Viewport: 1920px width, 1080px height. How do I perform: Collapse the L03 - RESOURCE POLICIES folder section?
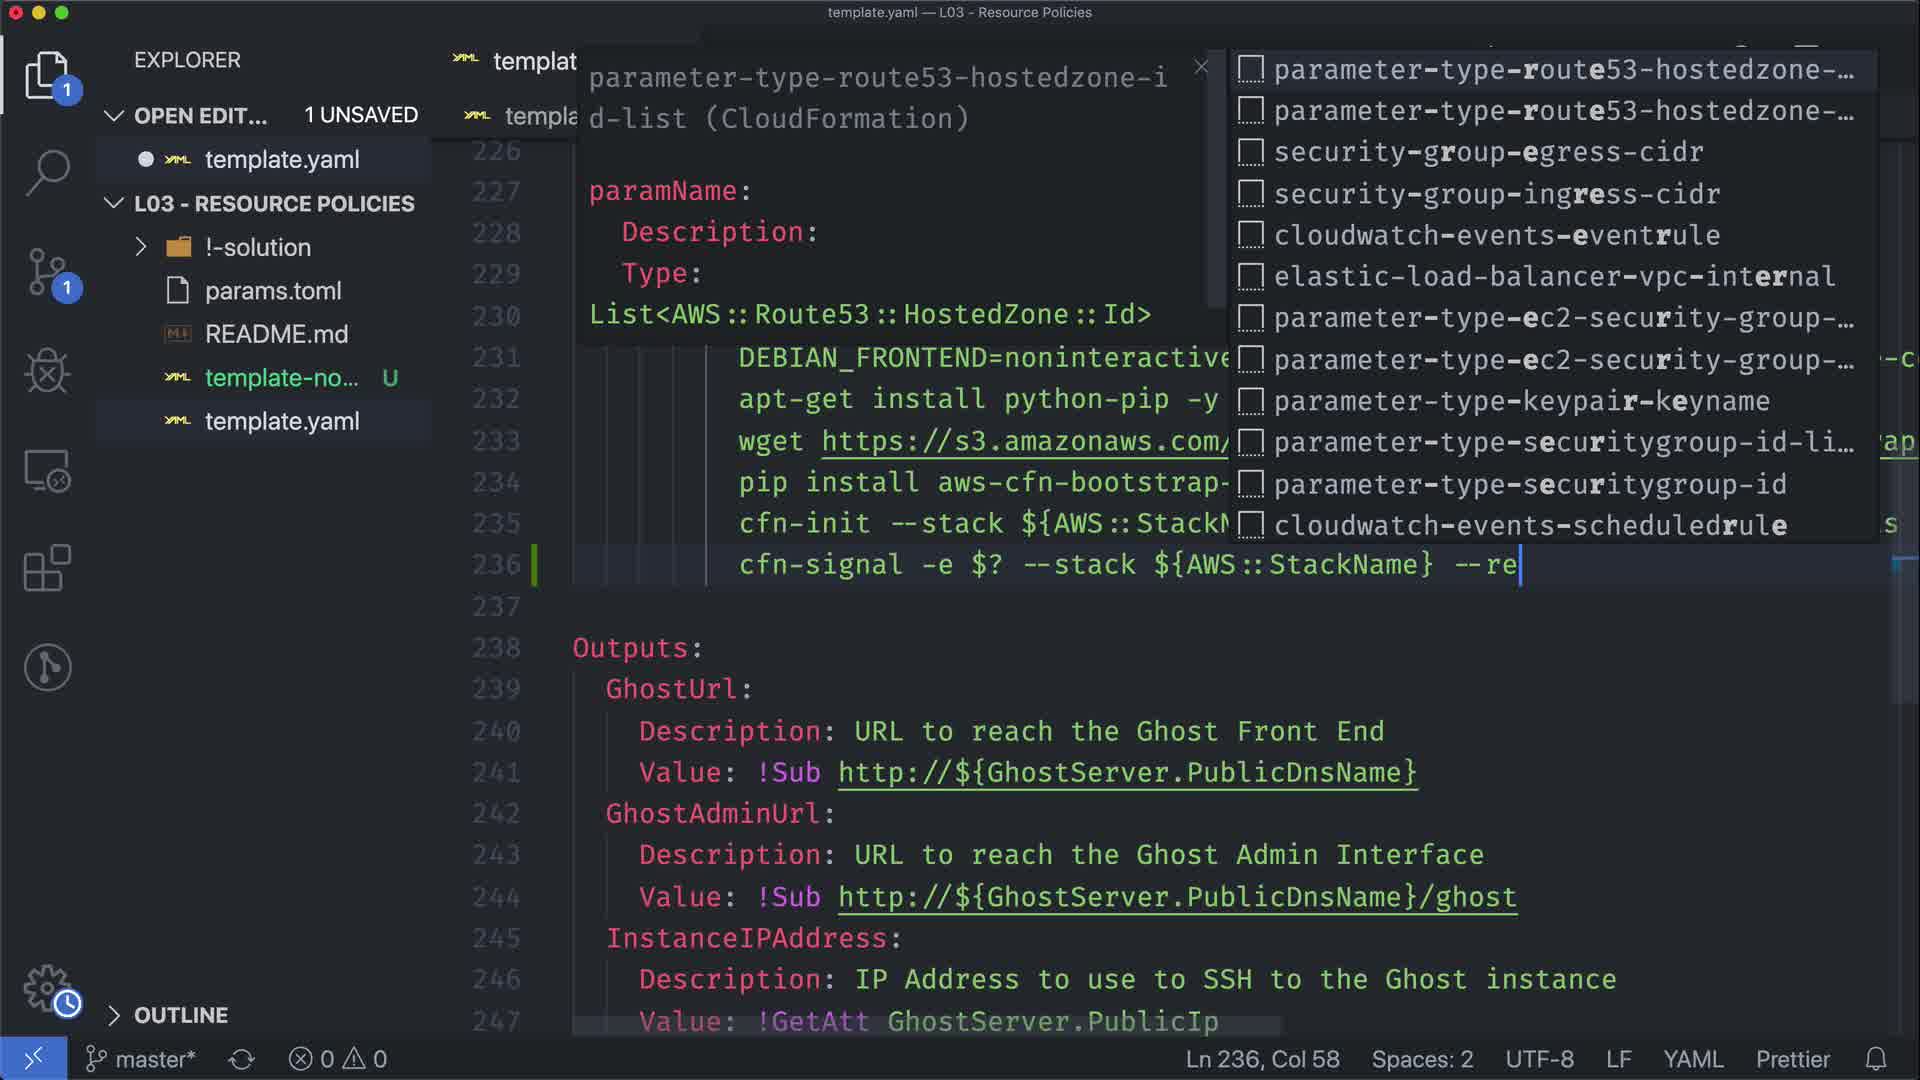[x=273, y=204]
